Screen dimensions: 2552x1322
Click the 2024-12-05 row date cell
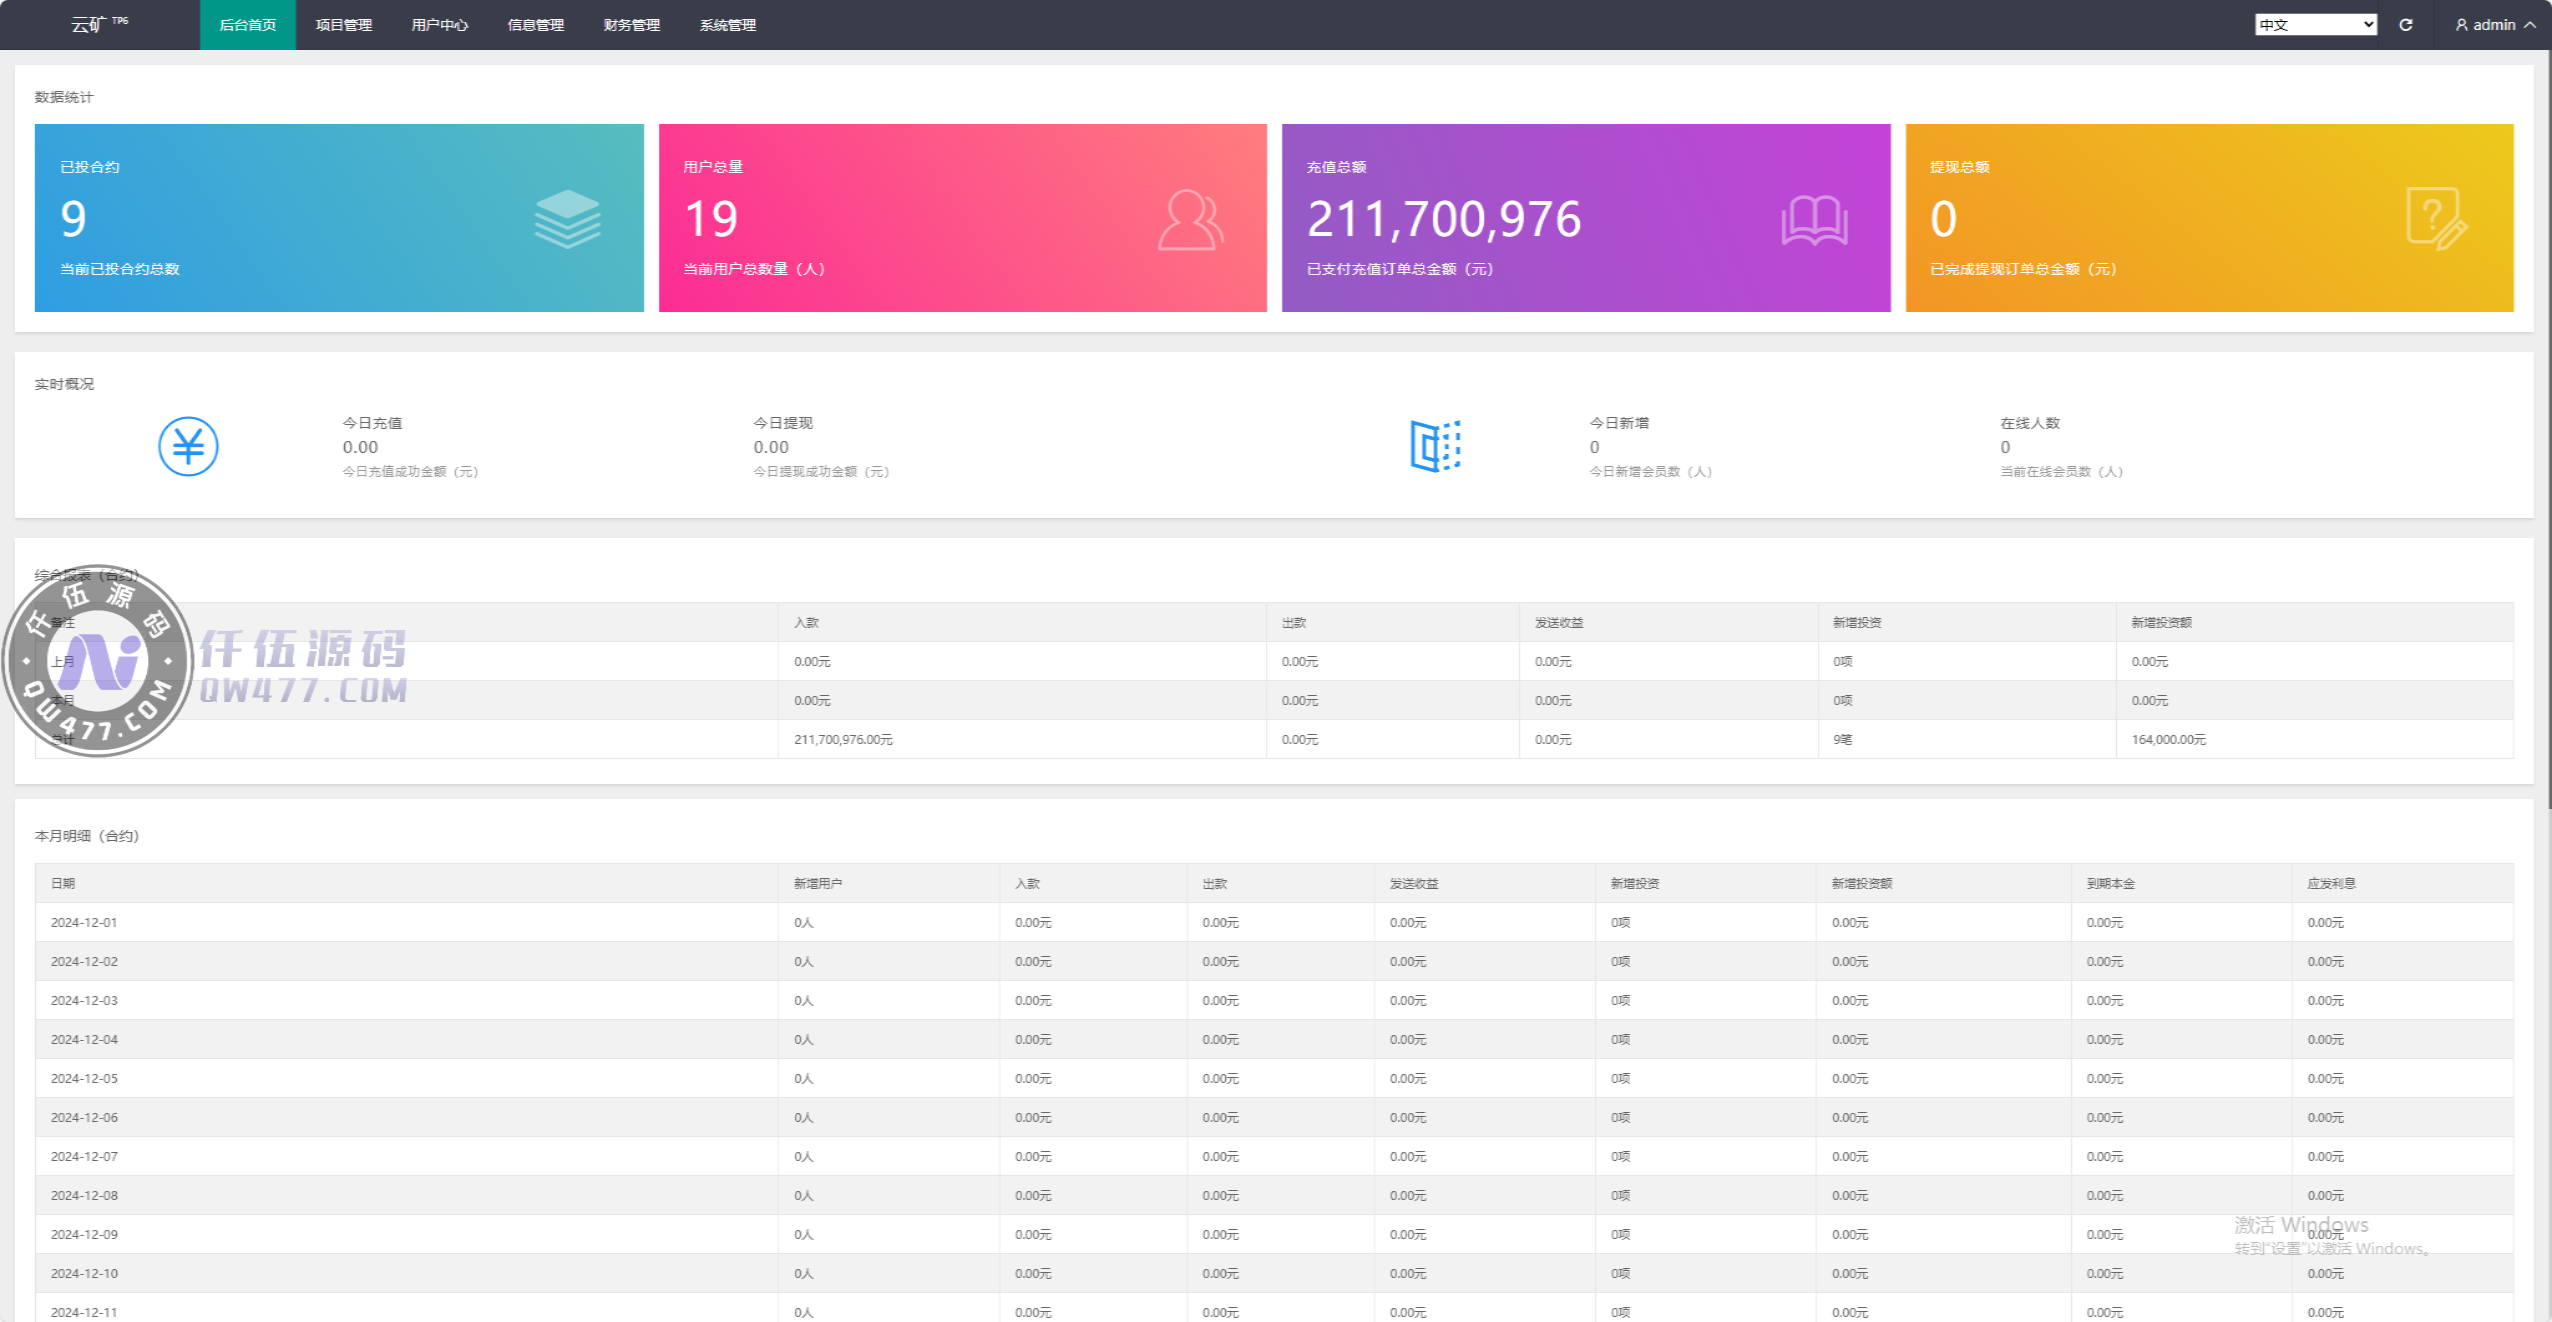pos(85,1078)
